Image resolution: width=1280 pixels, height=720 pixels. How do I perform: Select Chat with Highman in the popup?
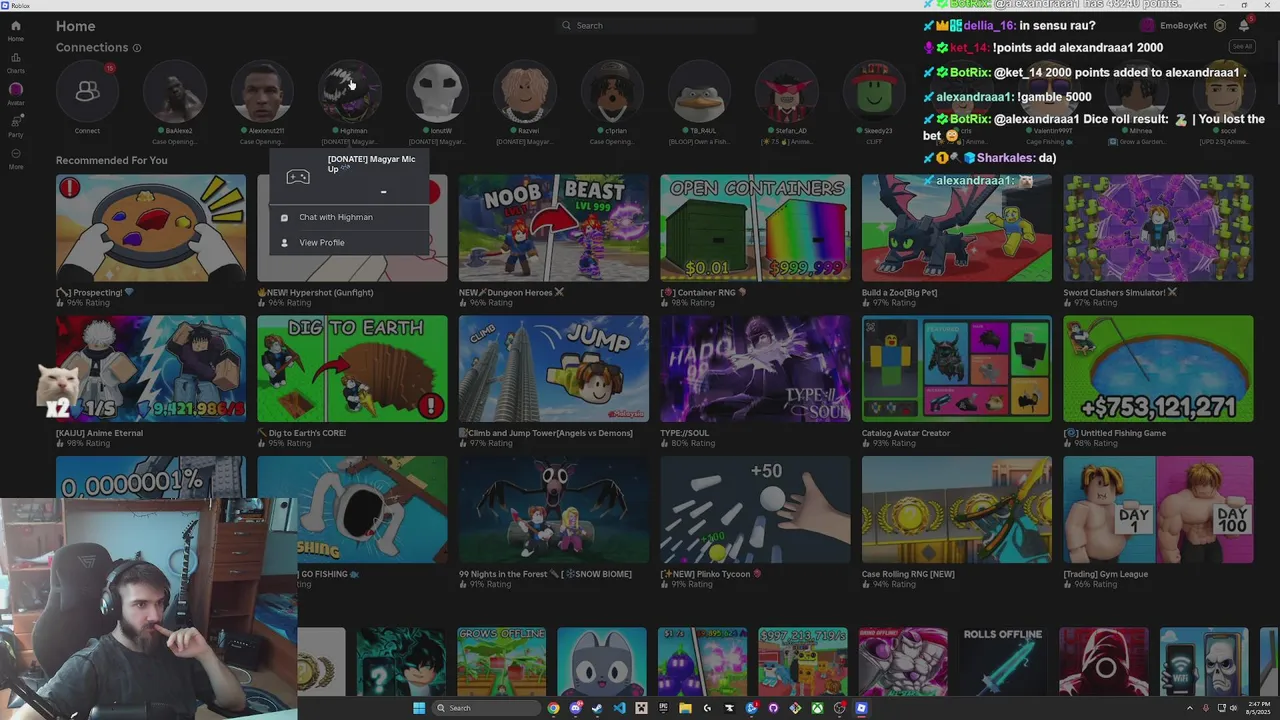coord(349,217)
